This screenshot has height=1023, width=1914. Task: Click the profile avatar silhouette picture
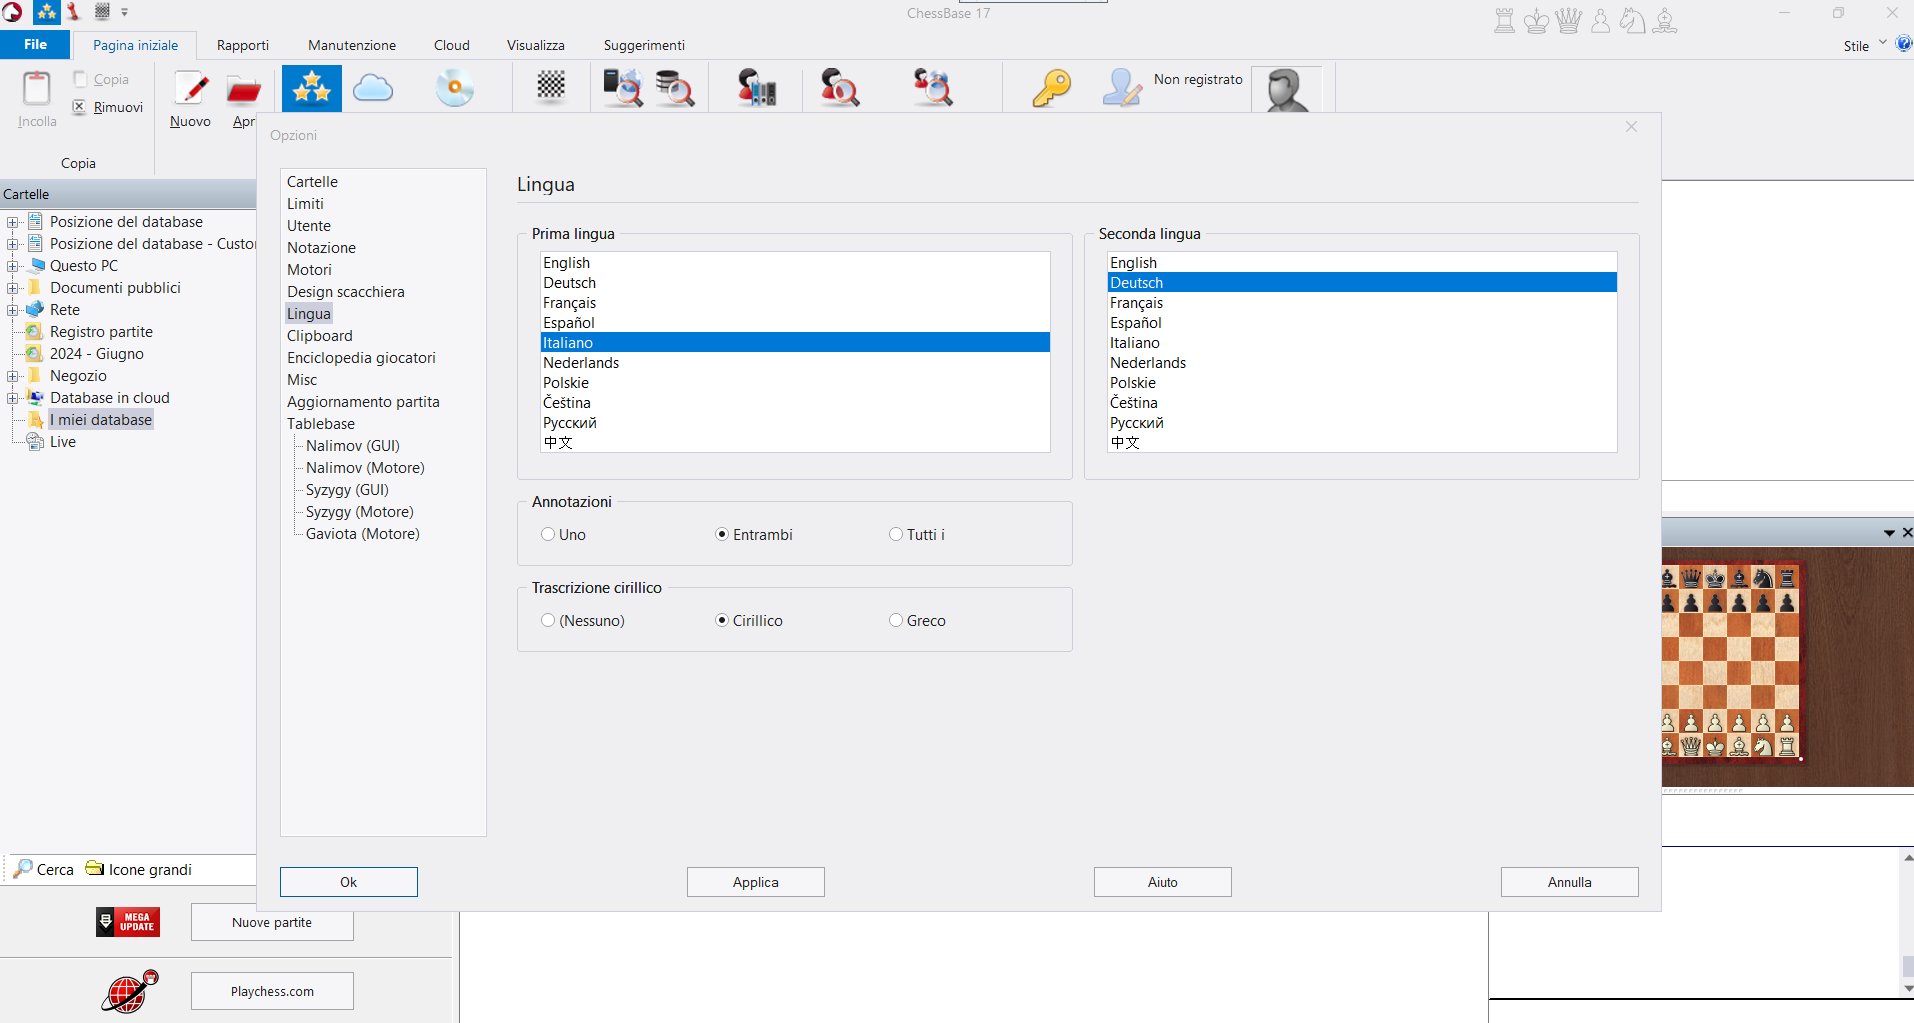point(1286,89)
